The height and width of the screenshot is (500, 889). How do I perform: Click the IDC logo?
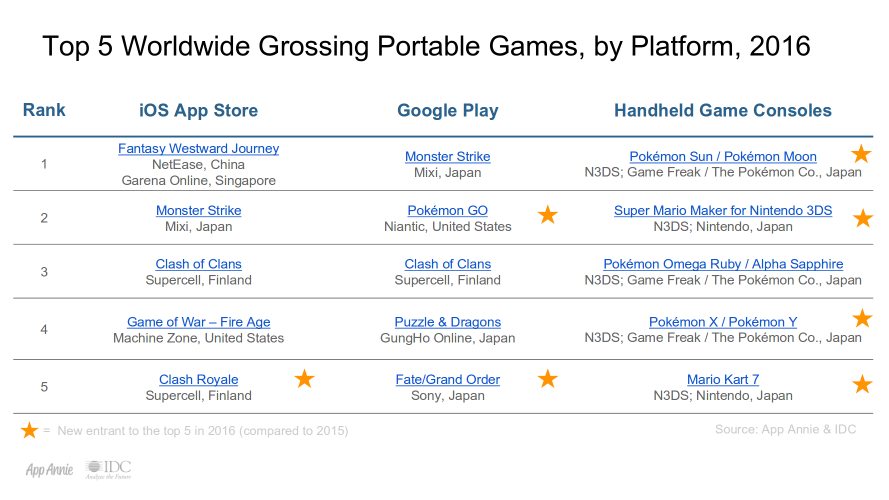click(x=109, y=469)
